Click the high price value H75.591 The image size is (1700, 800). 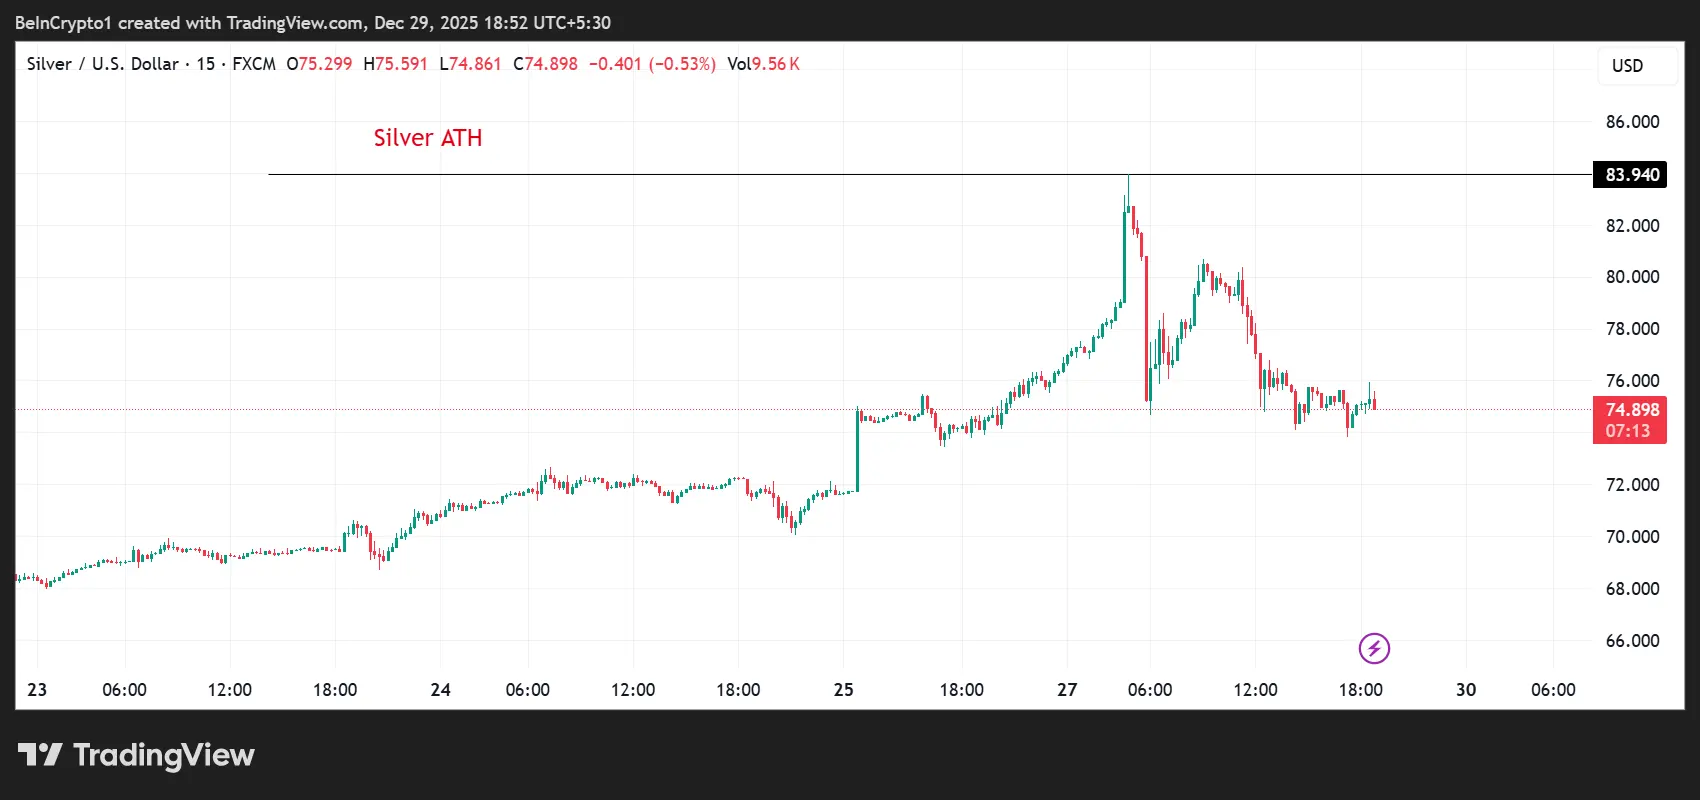coord(396,64)
